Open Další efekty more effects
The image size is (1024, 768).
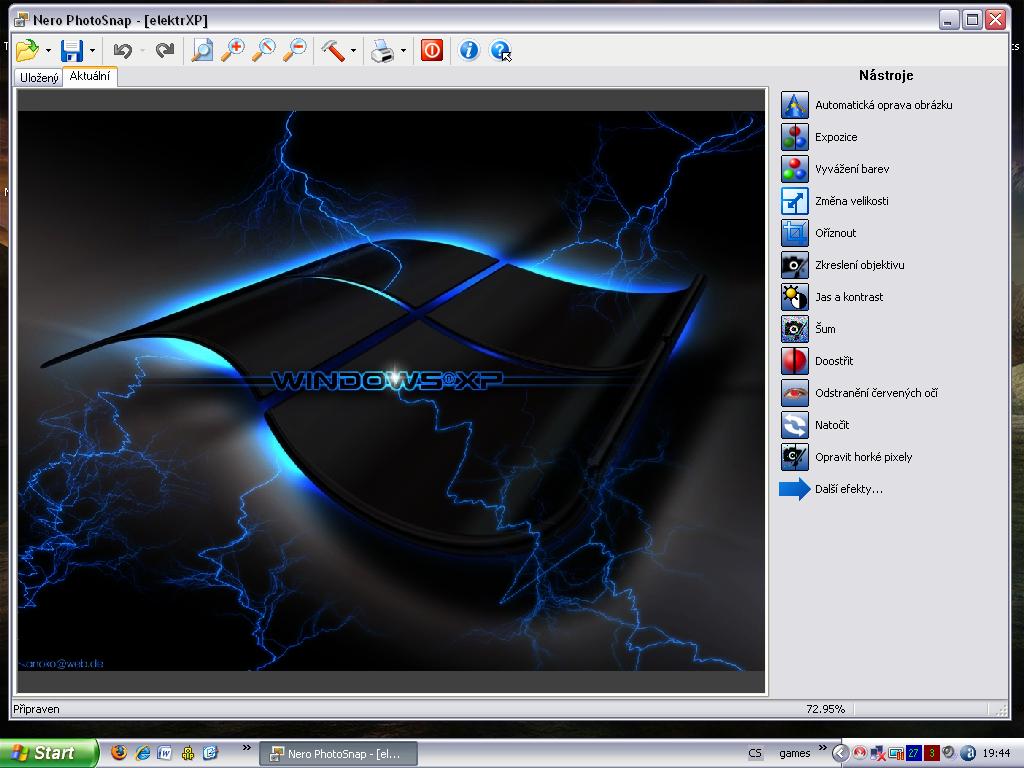(x=831, y=489)
